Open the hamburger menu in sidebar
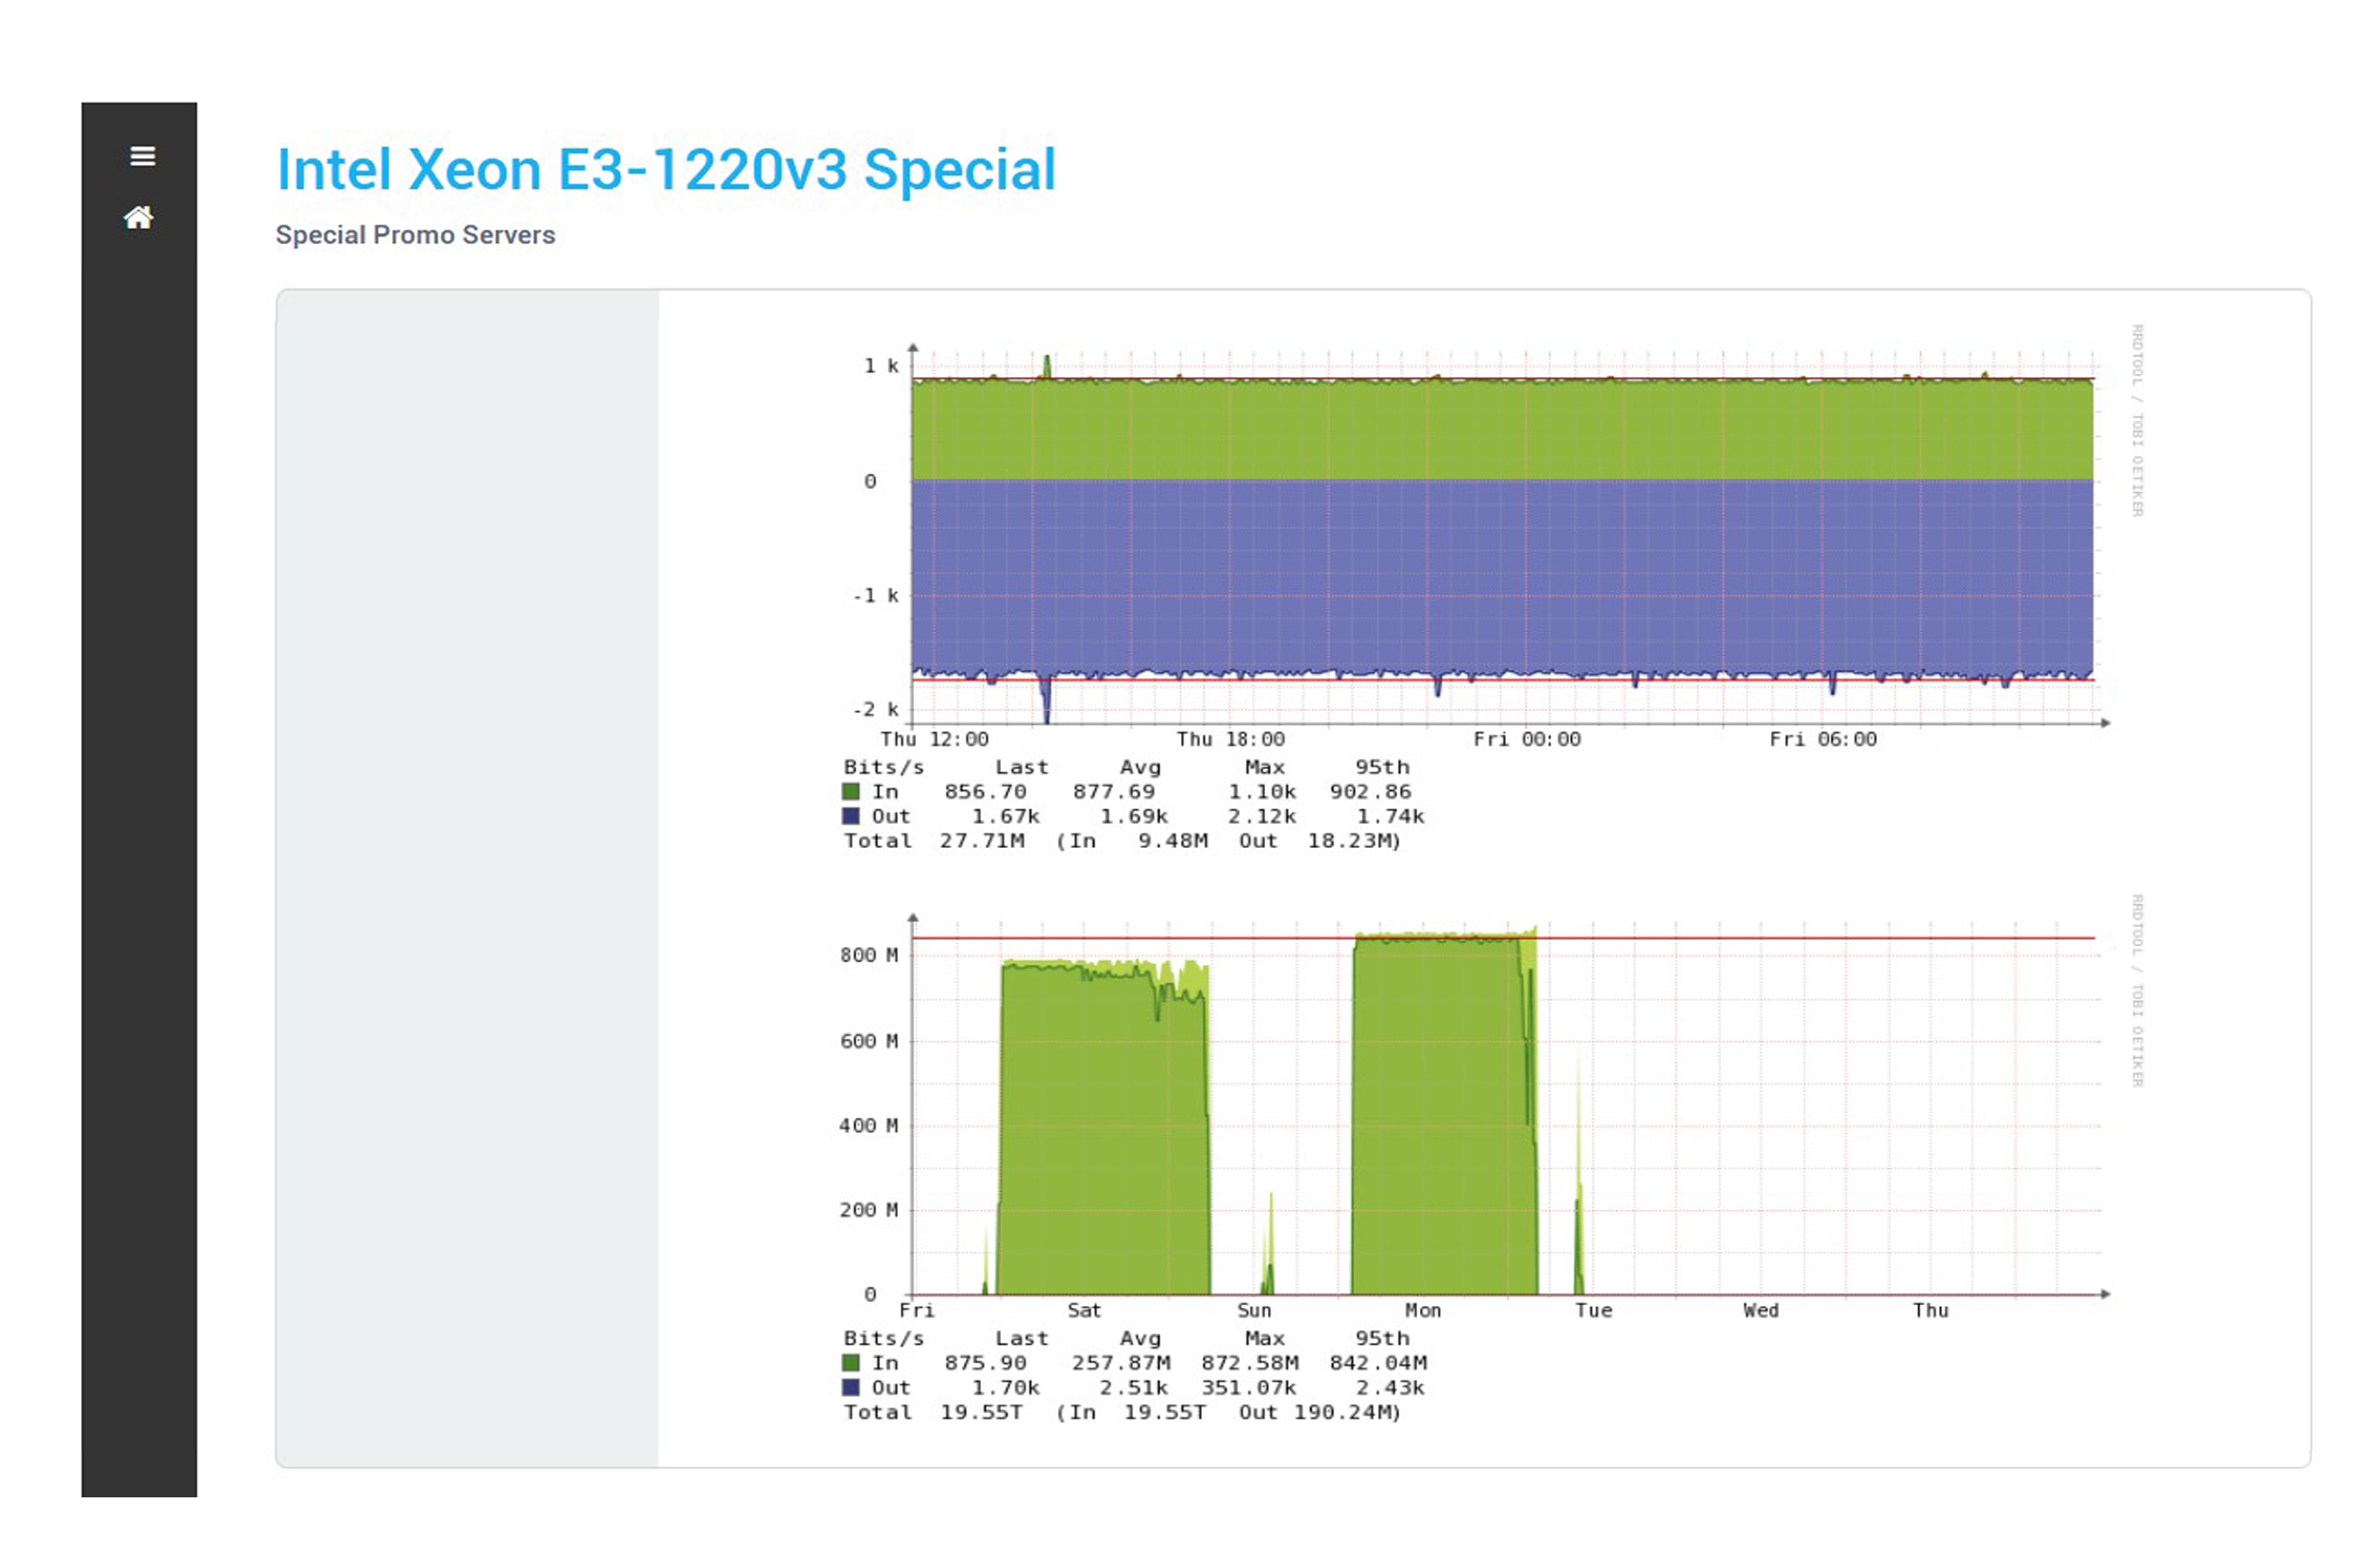This screenshot has width=2380, height=1545. [x=142, y=156]
